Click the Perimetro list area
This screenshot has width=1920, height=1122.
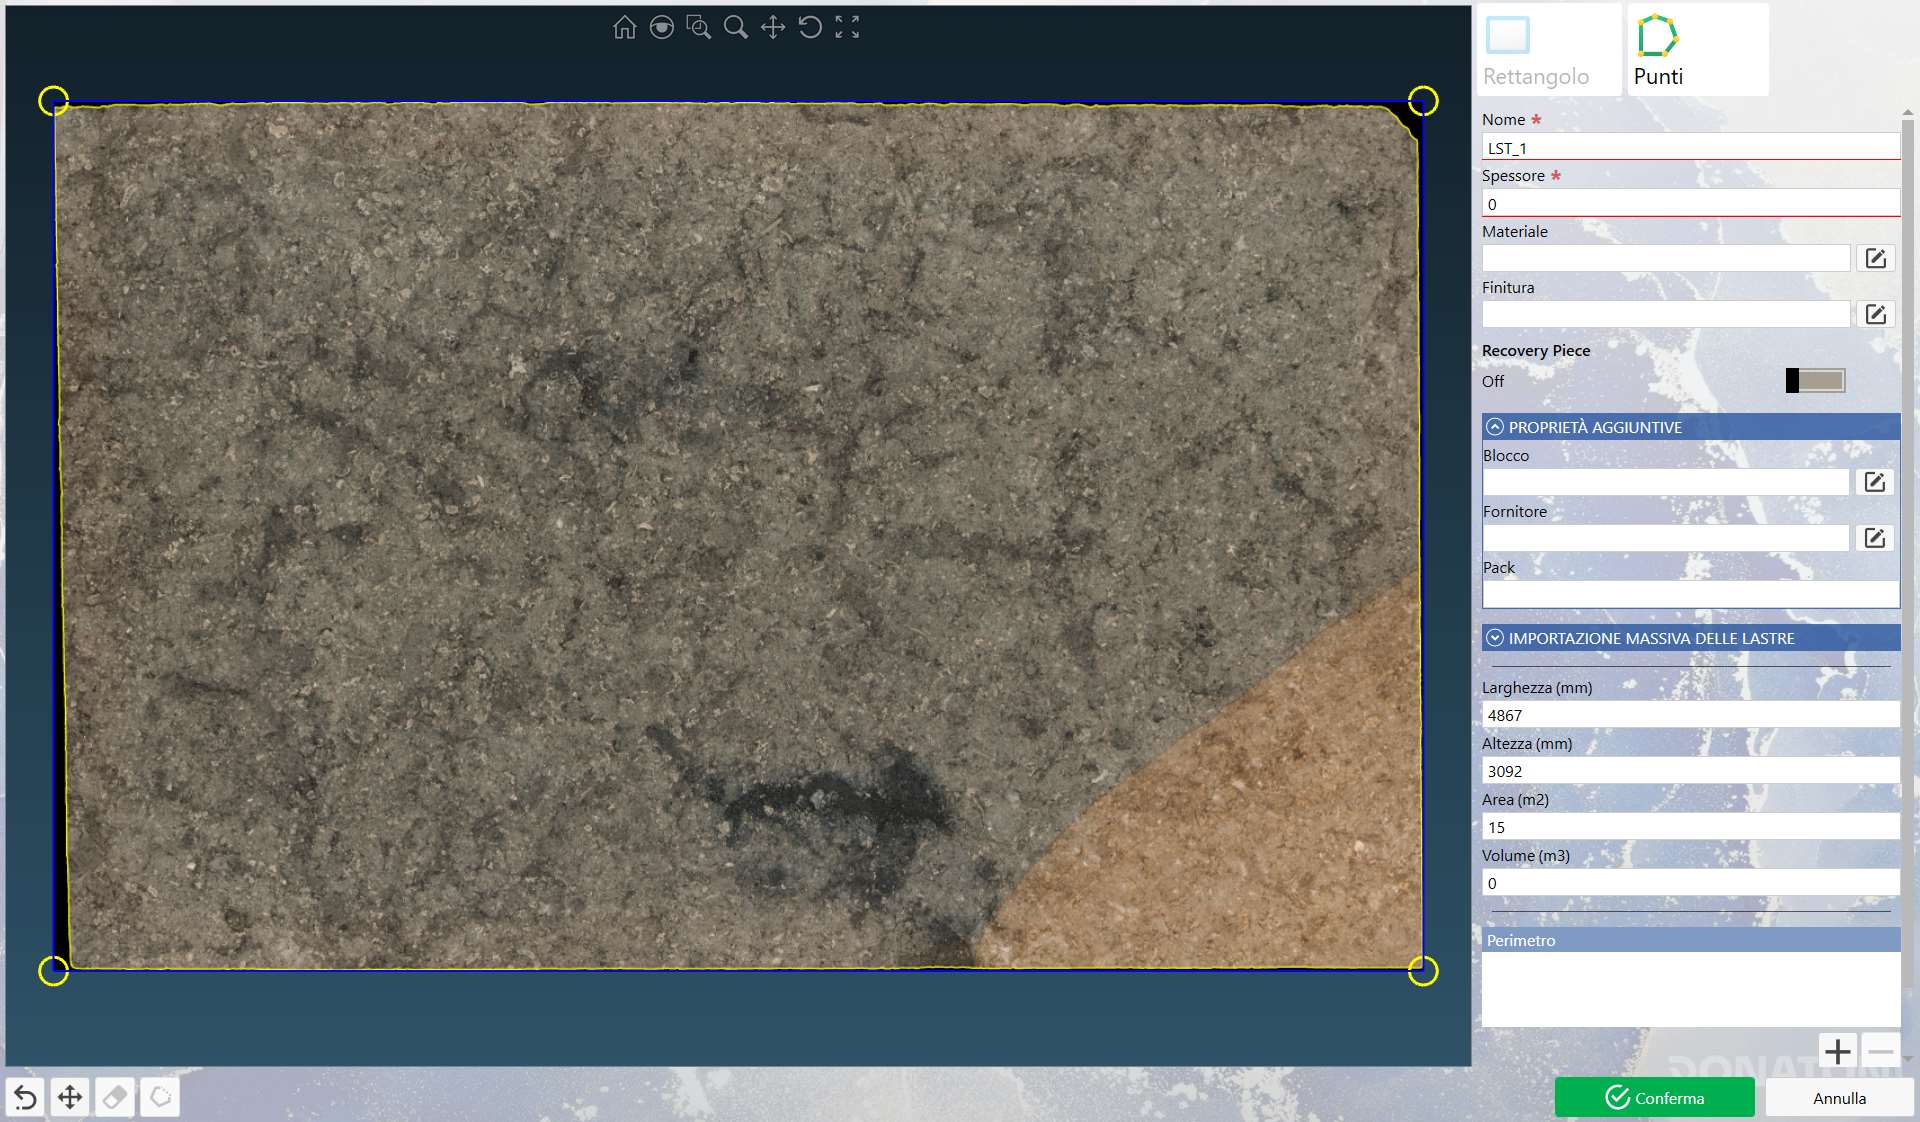coord(1690,989)
